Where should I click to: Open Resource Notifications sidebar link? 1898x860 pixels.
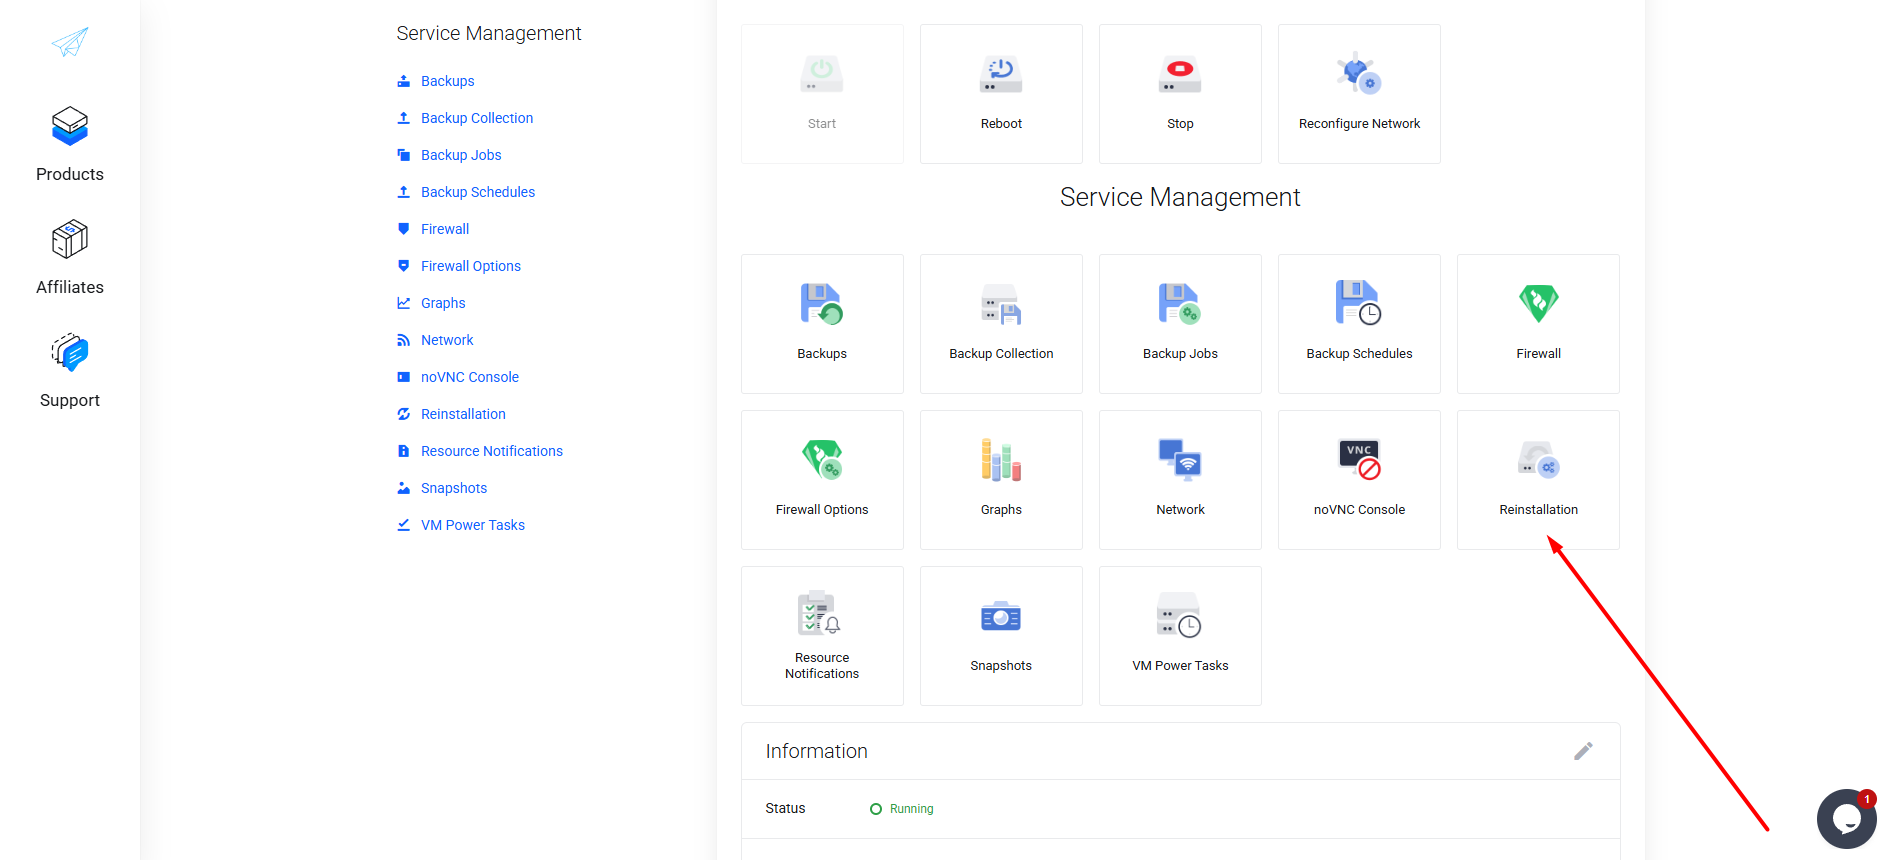point(492,451)
